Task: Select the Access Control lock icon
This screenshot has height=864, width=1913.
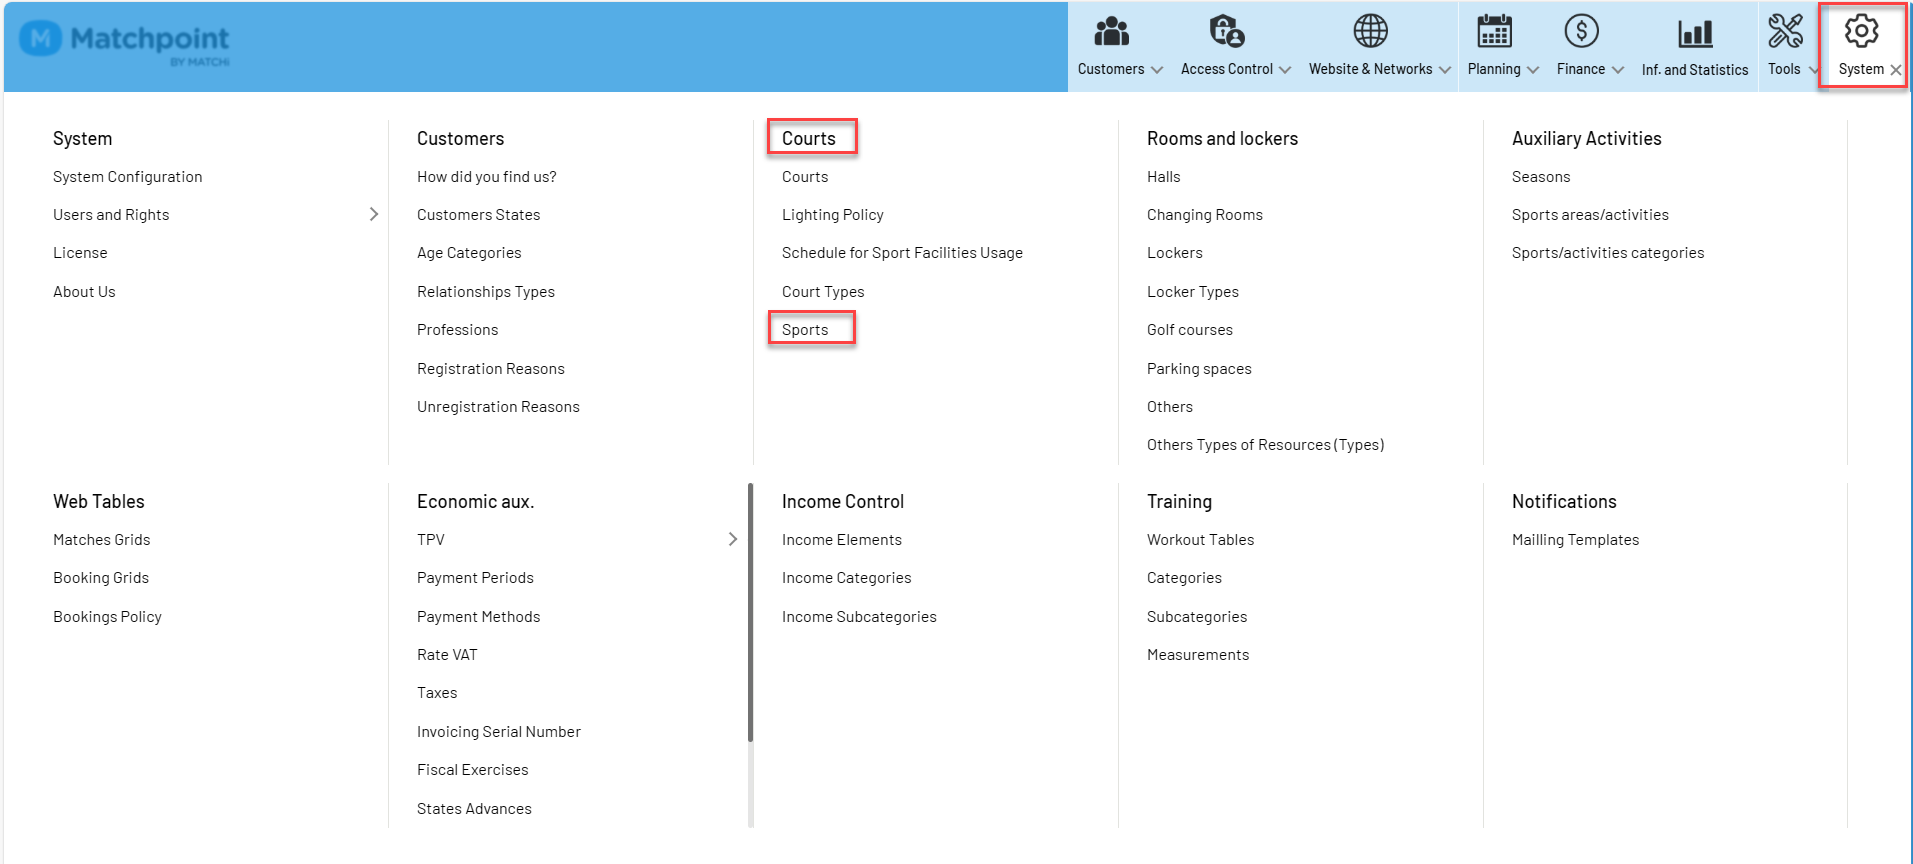Action: point(1226,31)
